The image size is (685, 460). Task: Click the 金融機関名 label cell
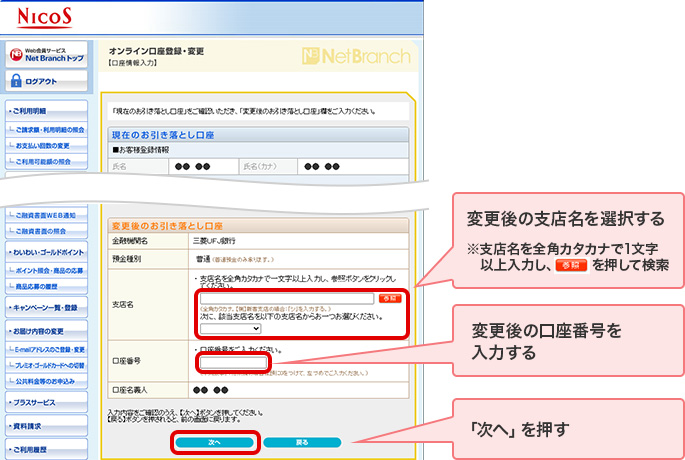coord(148,241)
